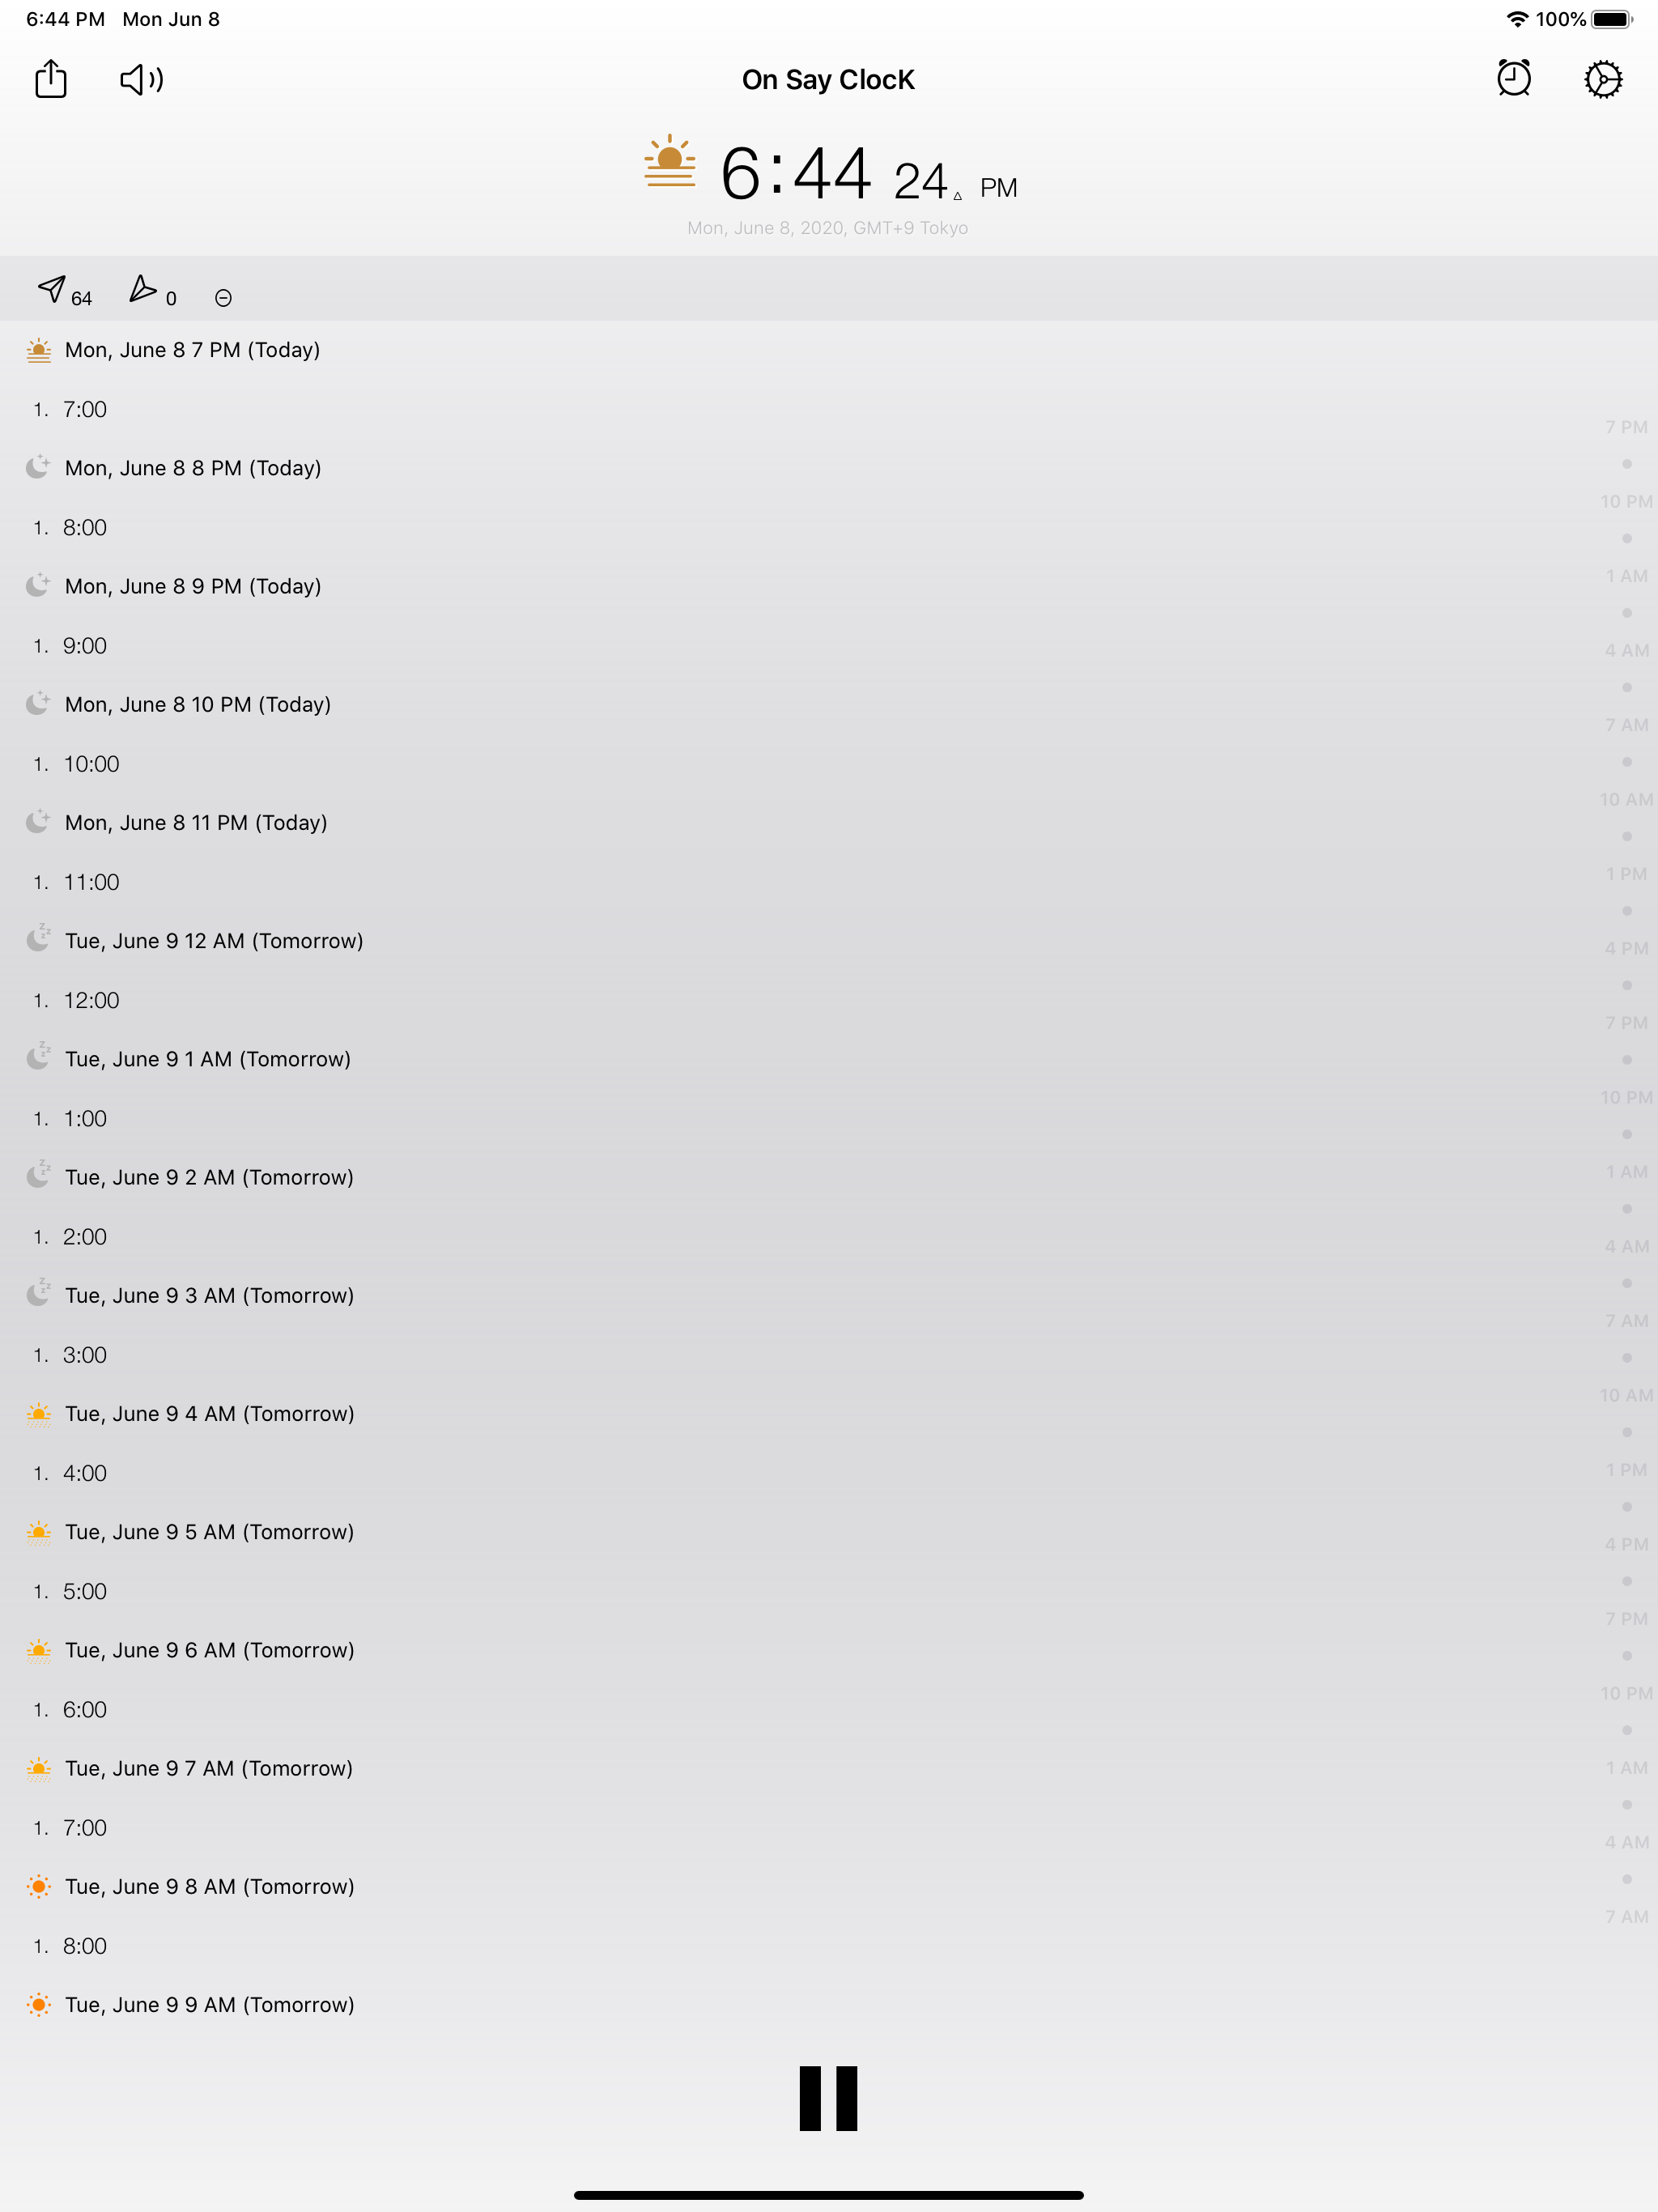Tap the 6:44 large clock time
Image resolution: width=1658 pixels, height=2212 pixels.
[796, 174]
